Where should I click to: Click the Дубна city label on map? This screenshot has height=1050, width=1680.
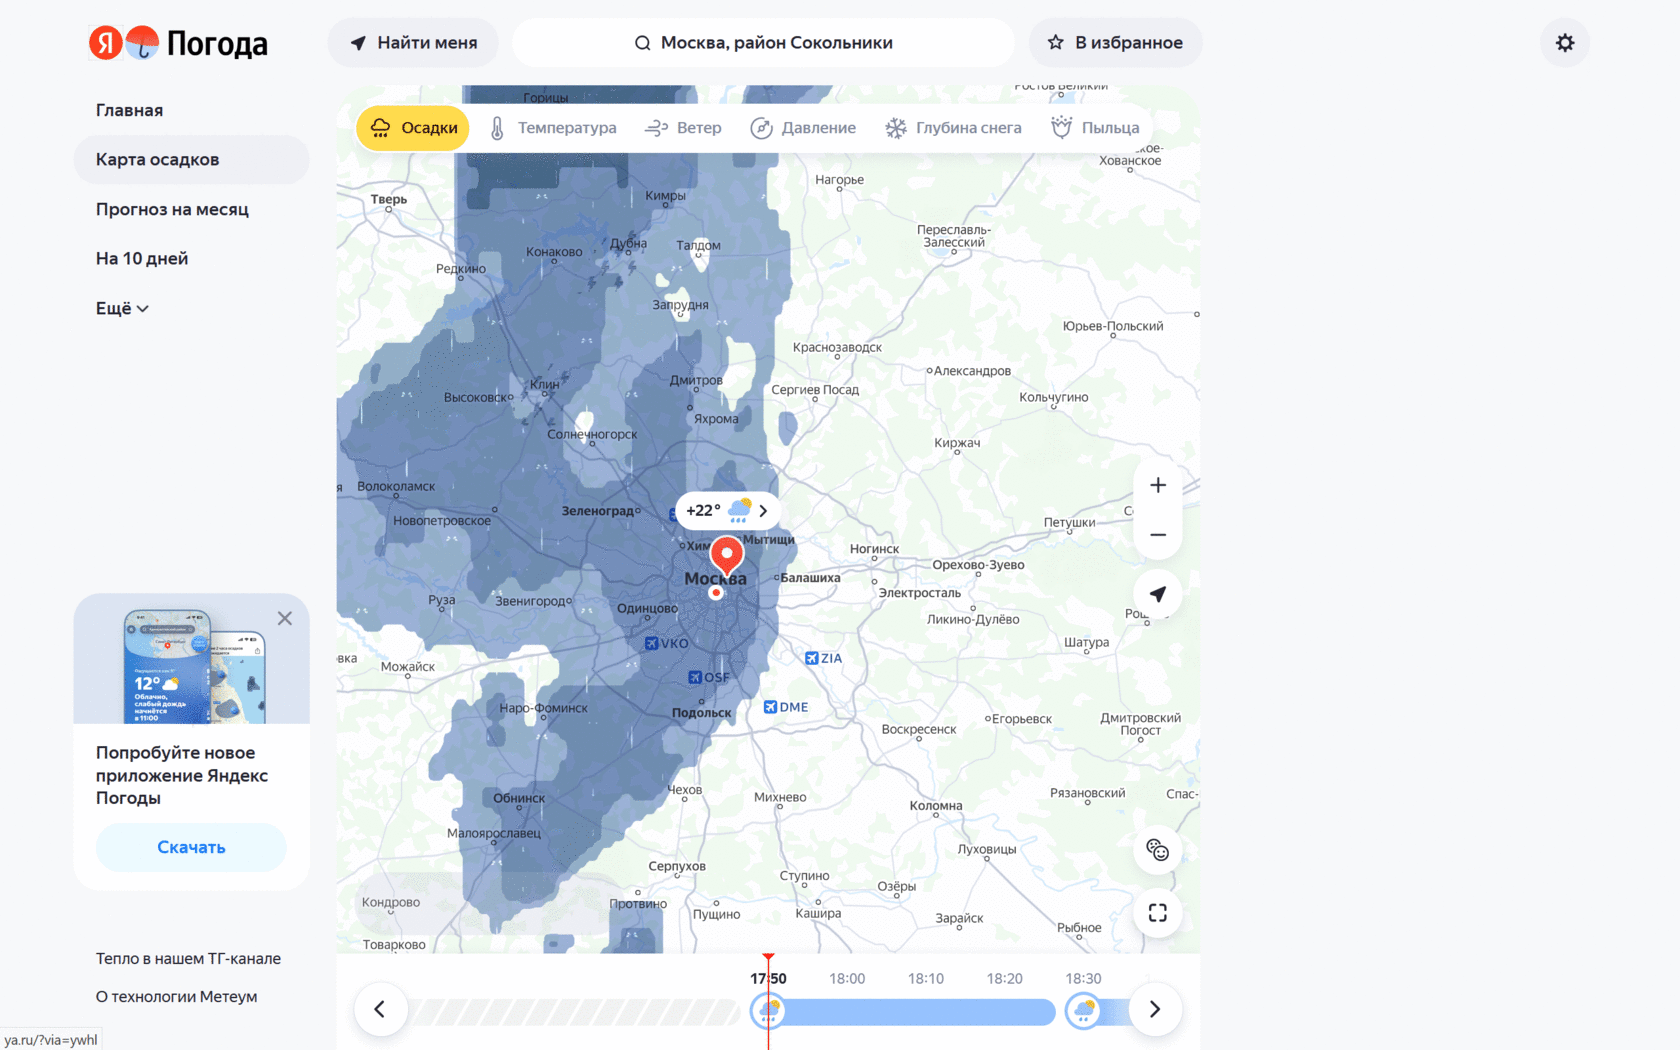pos(628,243)
